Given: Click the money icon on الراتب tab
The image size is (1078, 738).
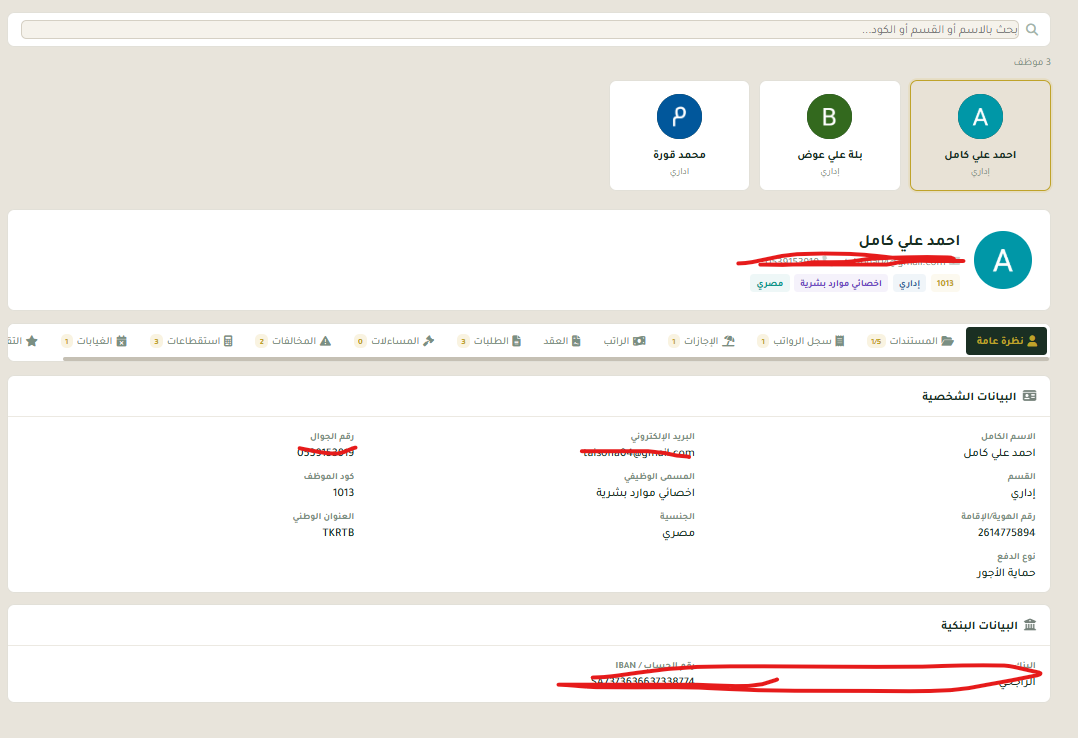Looking at the screenshot, I should pyautogui.click(x=639, y=341).
